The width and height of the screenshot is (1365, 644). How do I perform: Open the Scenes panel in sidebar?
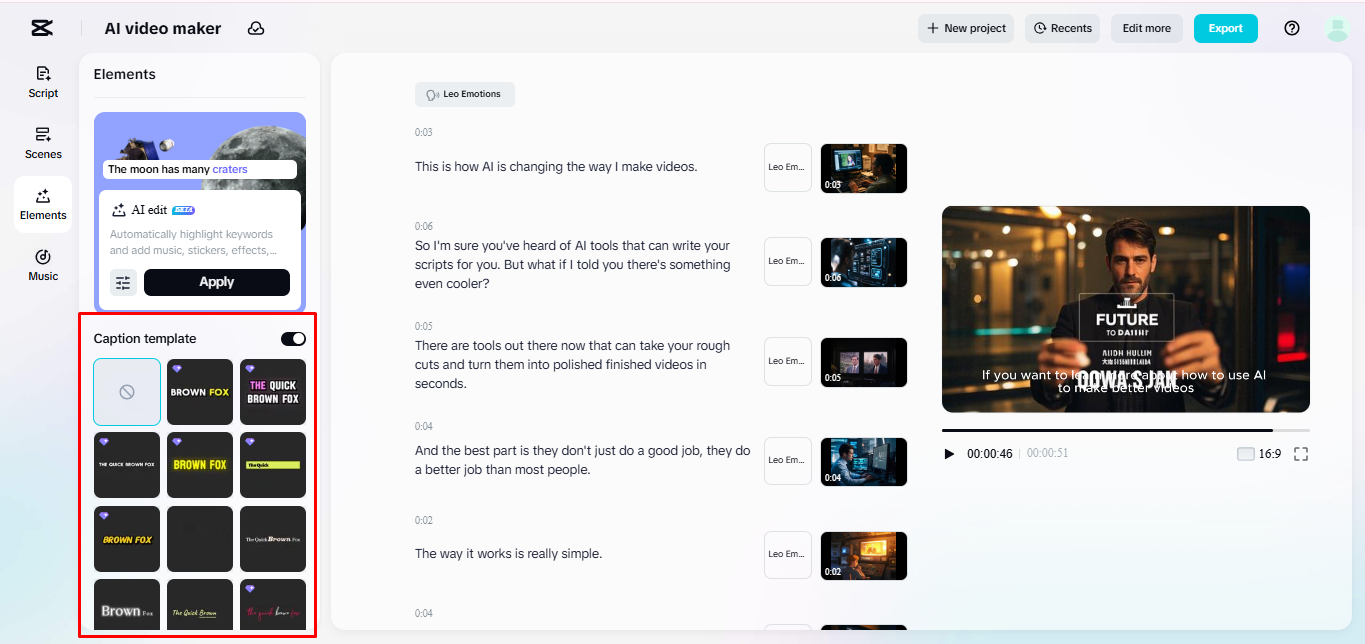43,143
